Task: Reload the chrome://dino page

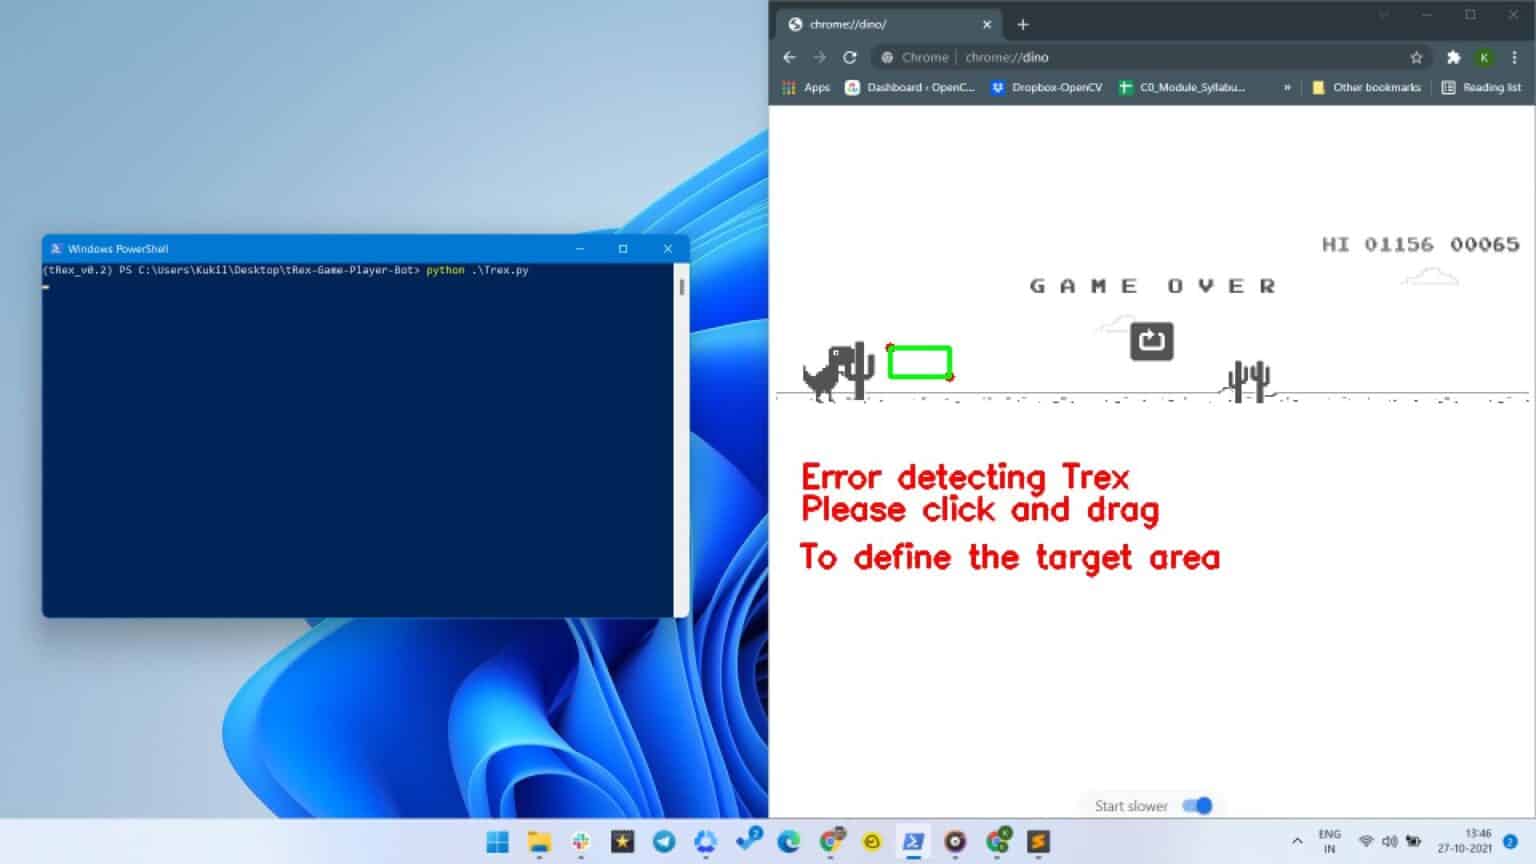Action: pyautogui.click(x=850, y=58)
